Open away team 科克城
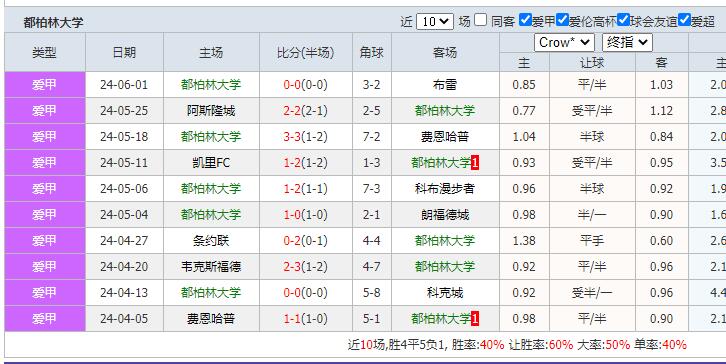The width and height of the screenshot is (726, 364). pyautogui.click(x=445, y=292)
